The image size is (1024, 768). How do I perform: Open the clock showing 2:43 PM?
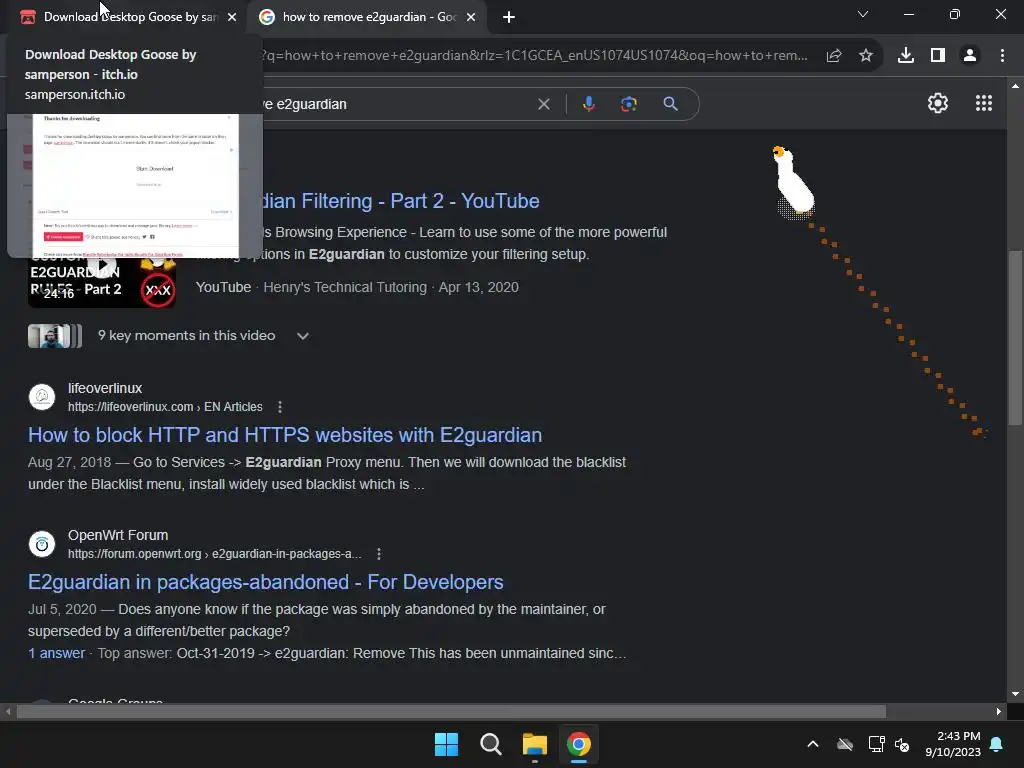tap(953, 744)
